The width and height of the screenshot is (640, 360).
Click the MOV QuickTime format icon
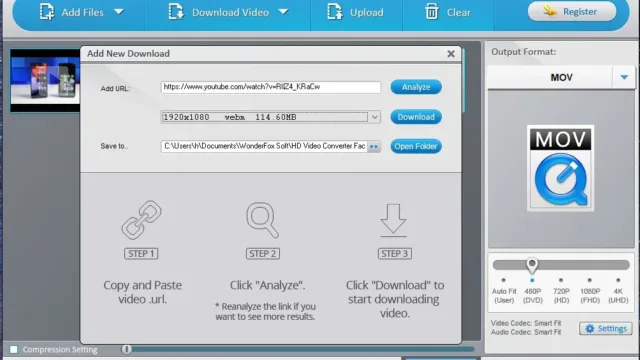(x=560, y=168)
